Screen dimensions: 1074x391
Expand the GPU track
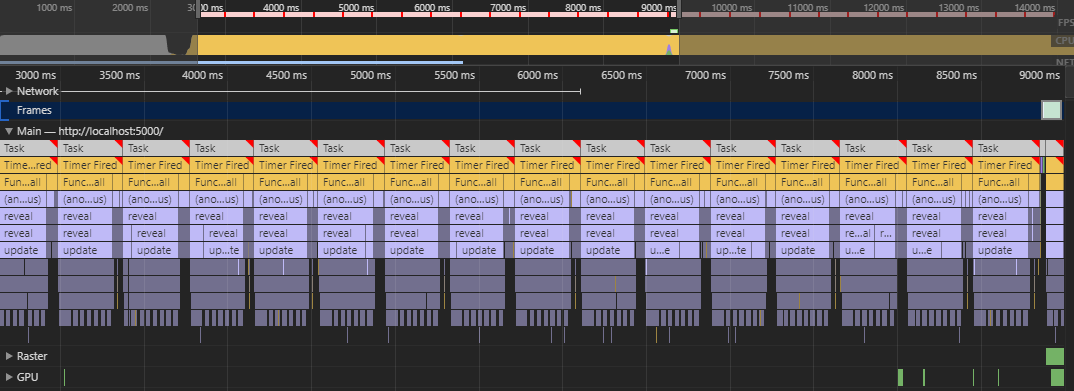point(9,377)
